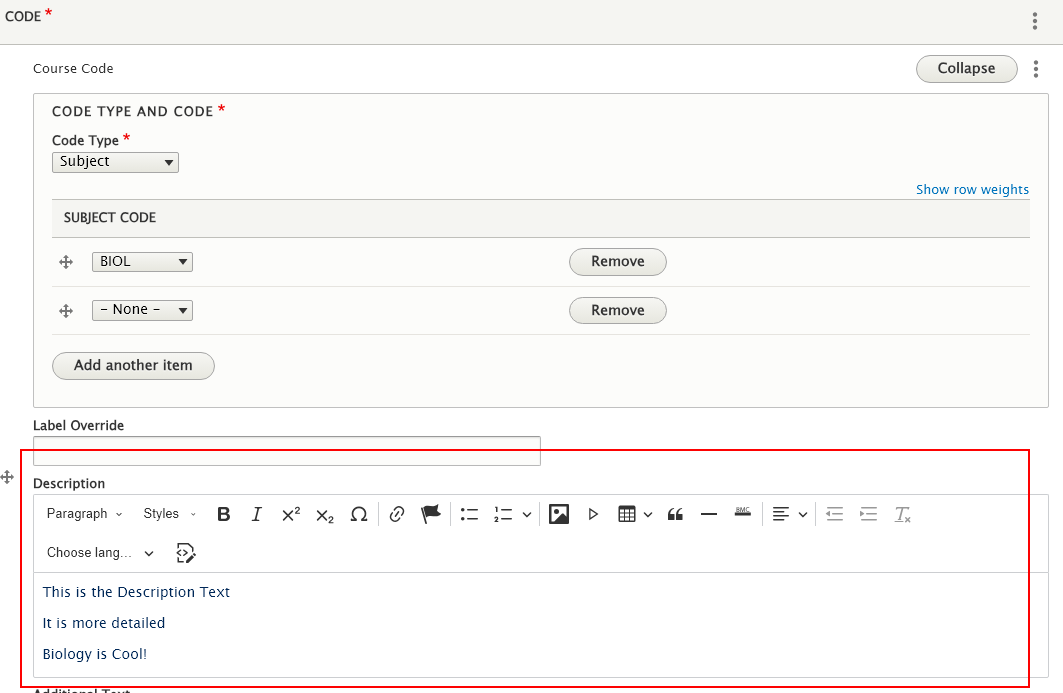Apply bold formatting in the Description editor
1063x693 pixels.
(223, 513)
